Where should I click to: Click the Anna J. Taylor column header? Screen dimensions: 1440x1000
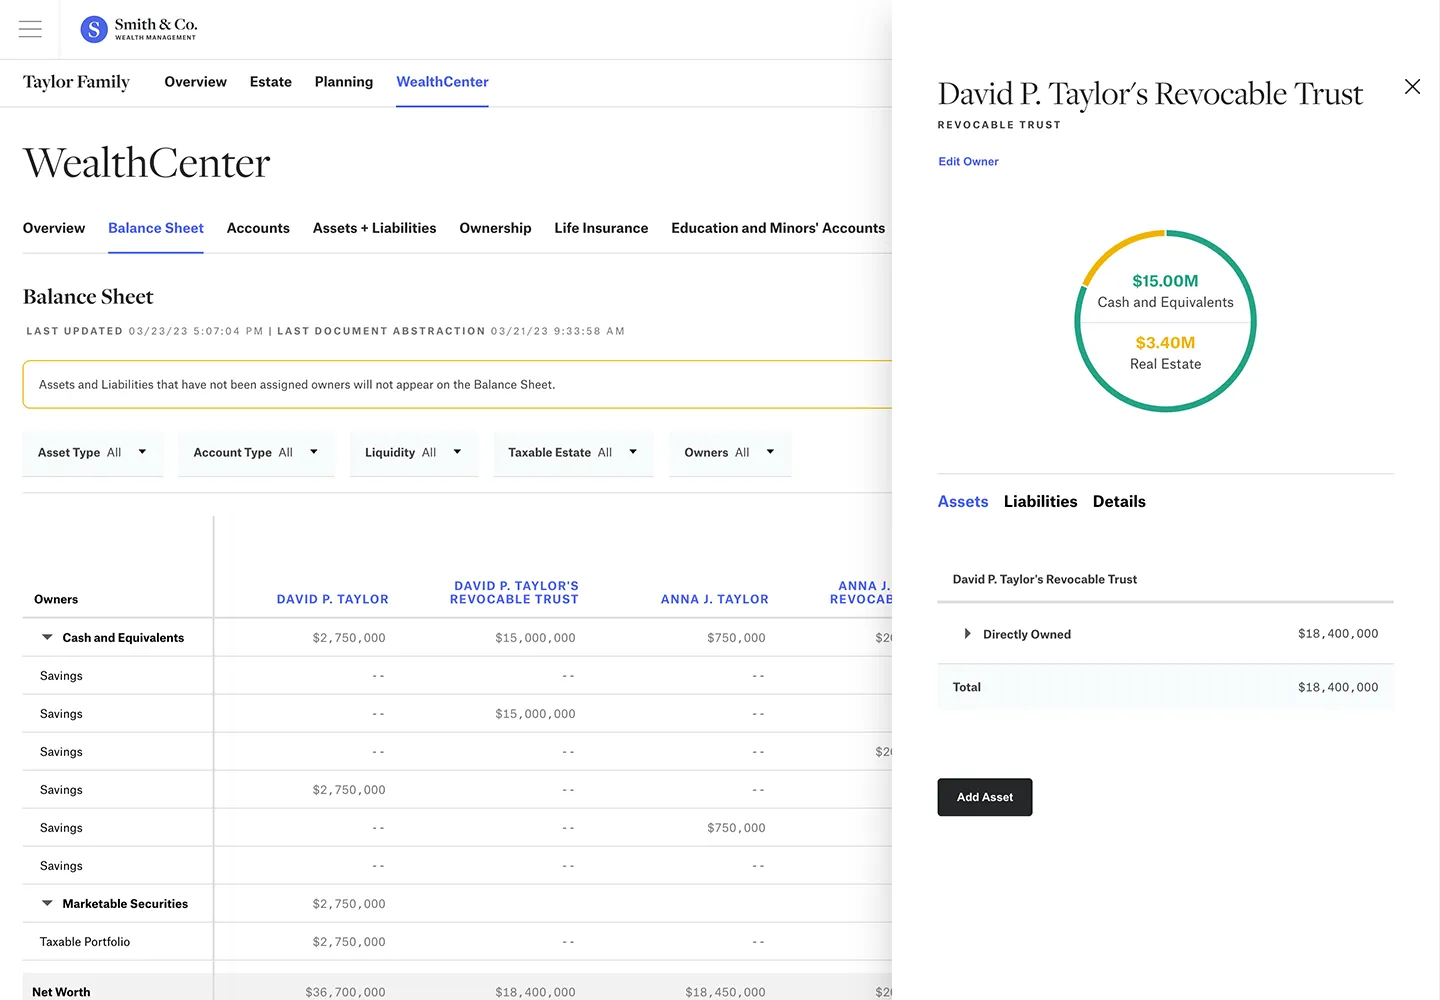pos(714,599)
